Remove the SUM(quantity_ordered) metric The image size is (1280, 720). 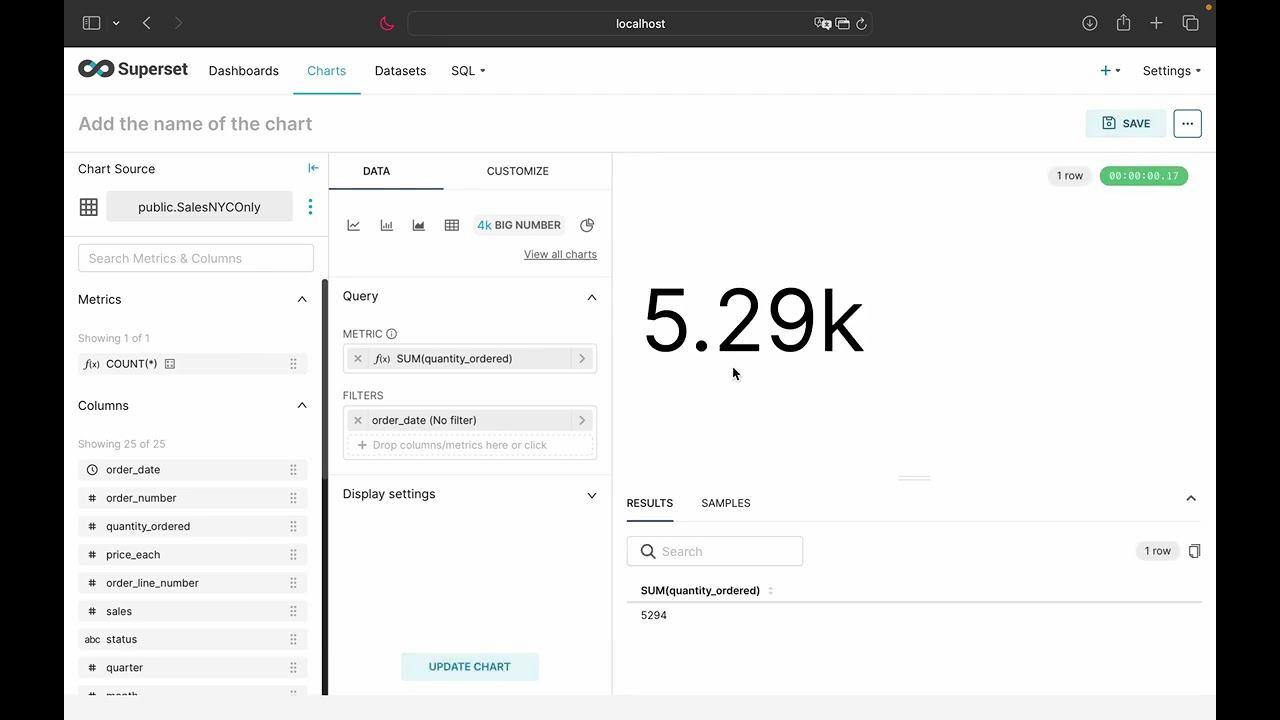pos(358,358)
